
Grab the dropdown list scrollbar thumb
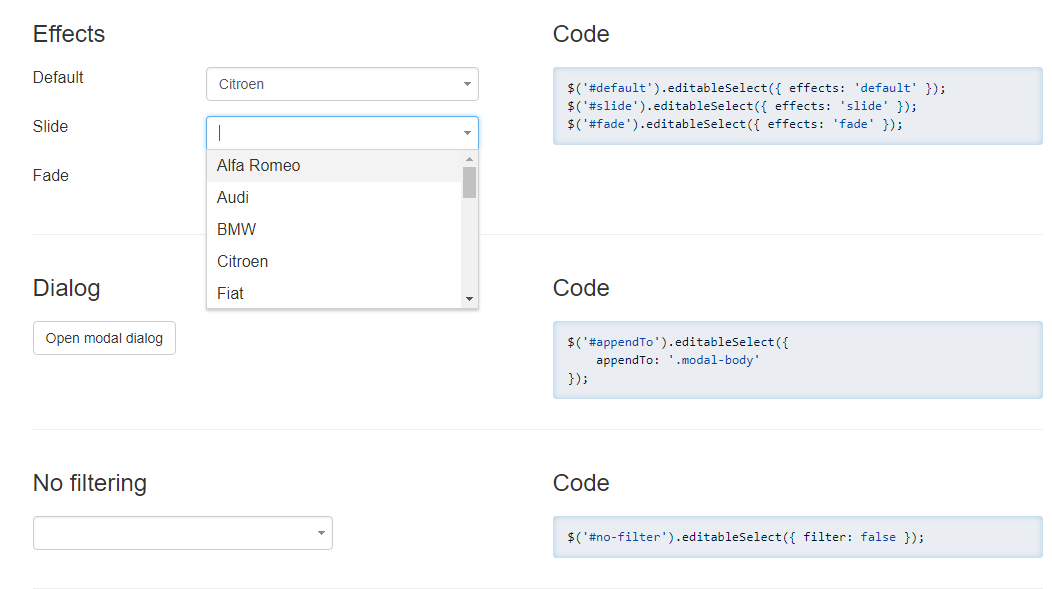pos(469,182)
